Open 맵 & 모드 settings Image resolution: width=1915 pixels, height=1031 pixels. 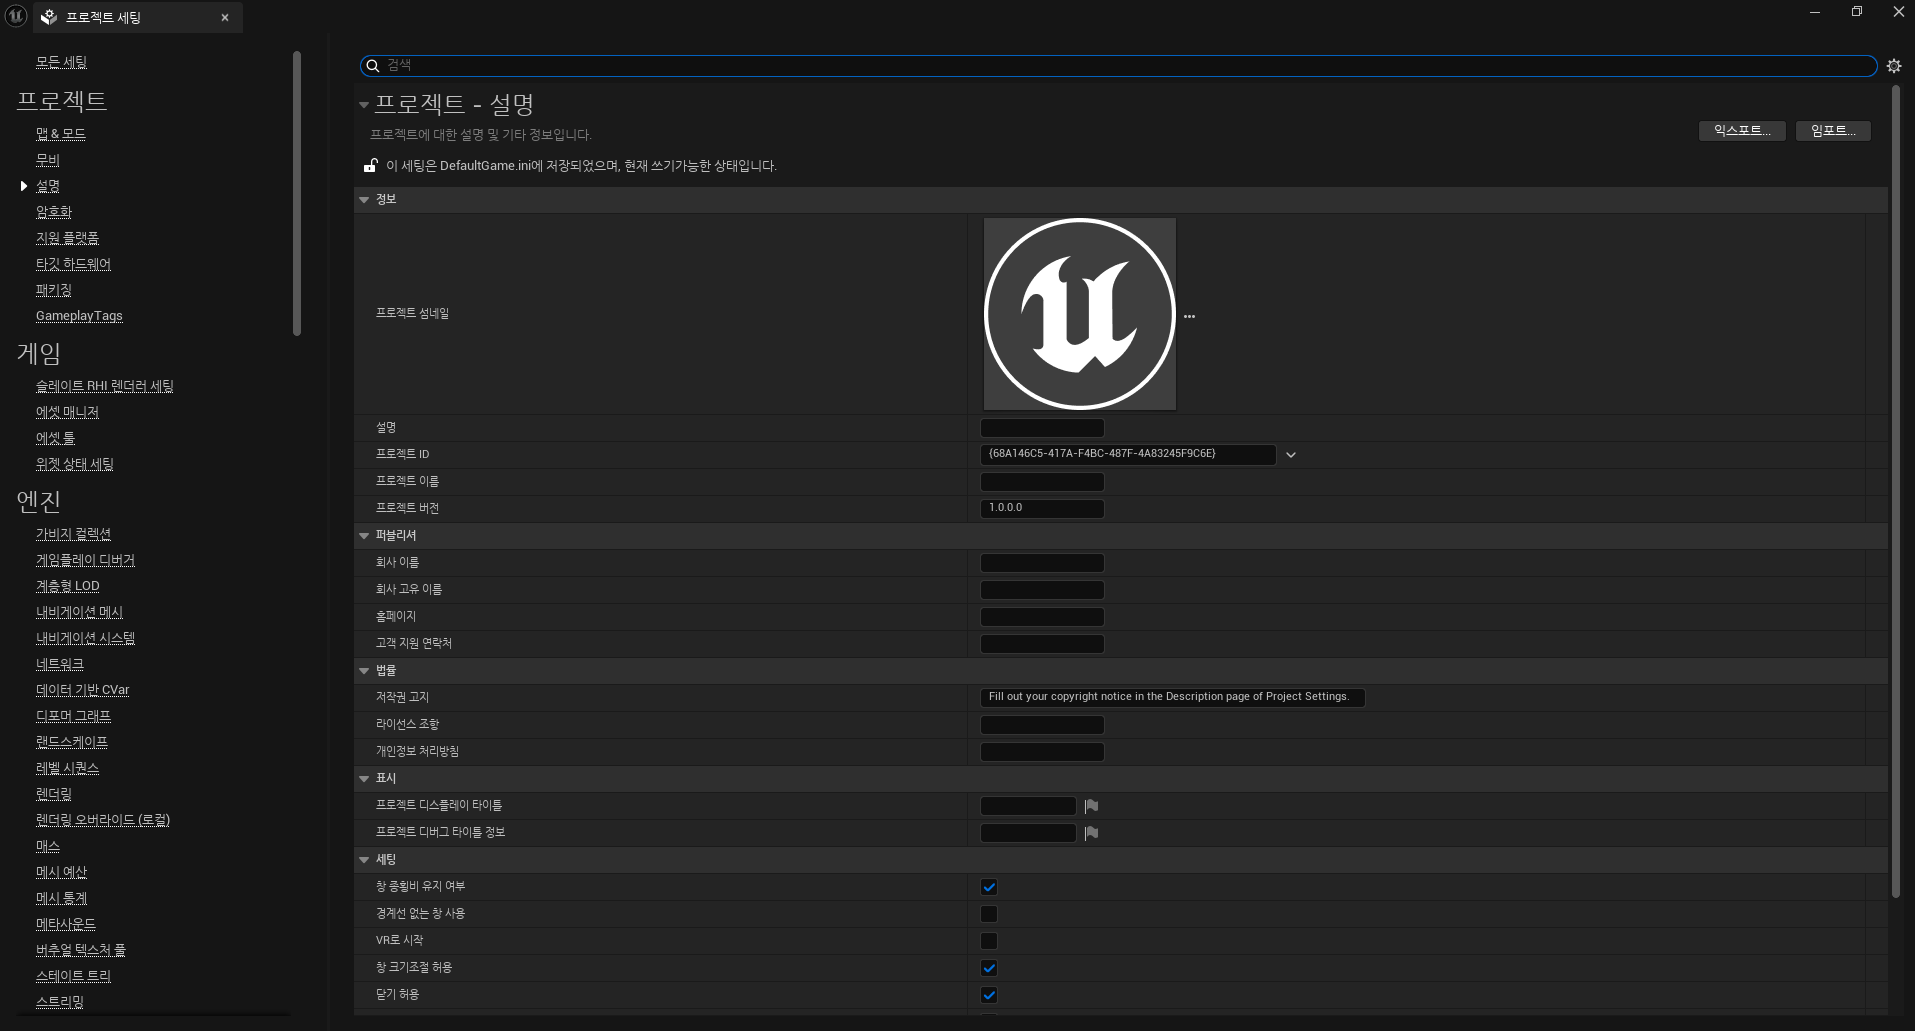(61, 134)
